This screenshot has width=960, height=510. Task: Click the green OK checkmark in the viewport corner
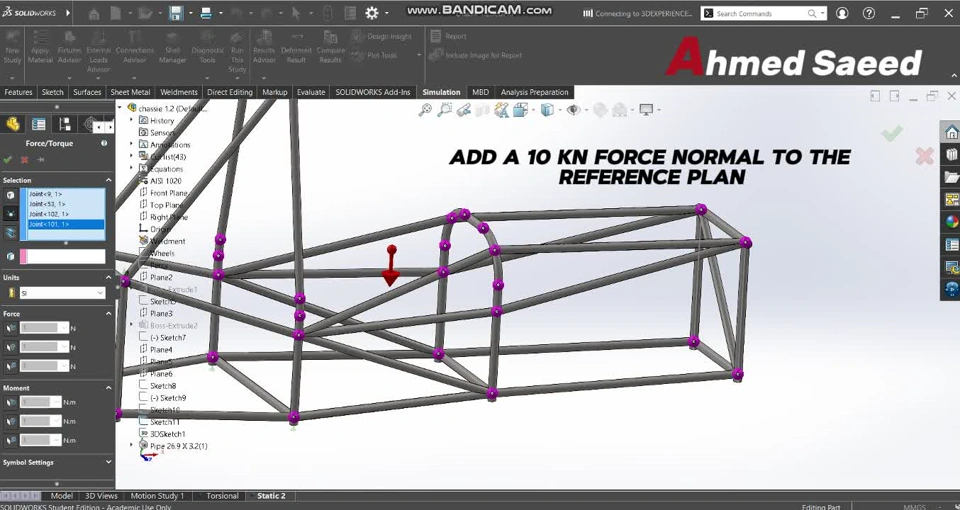click(x=892, y=133)
